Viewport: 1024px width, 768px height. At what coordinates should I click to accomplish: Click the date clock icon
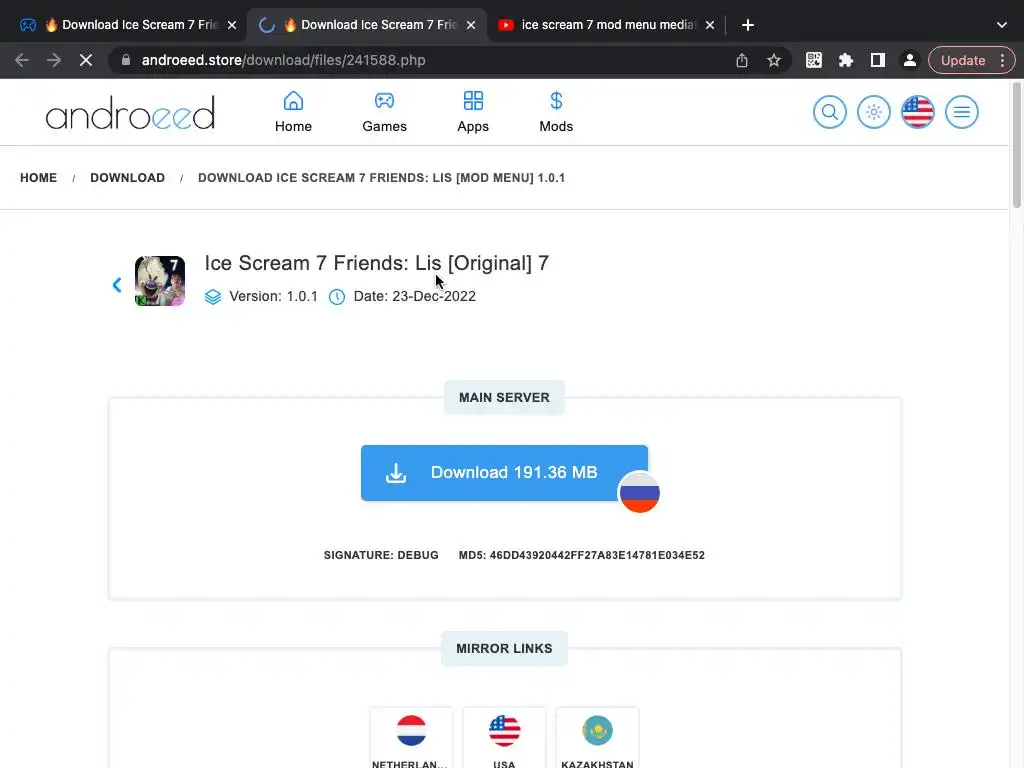337,296
